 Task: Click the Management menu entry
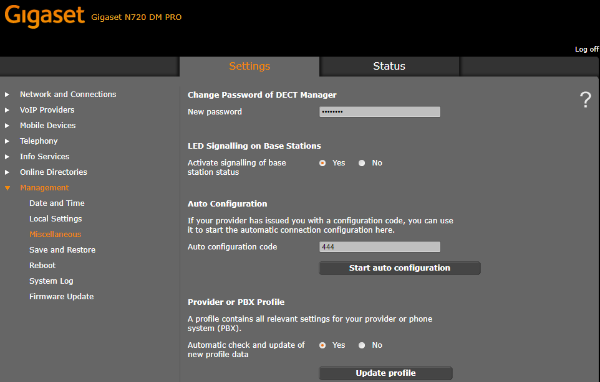click(44, 188)
